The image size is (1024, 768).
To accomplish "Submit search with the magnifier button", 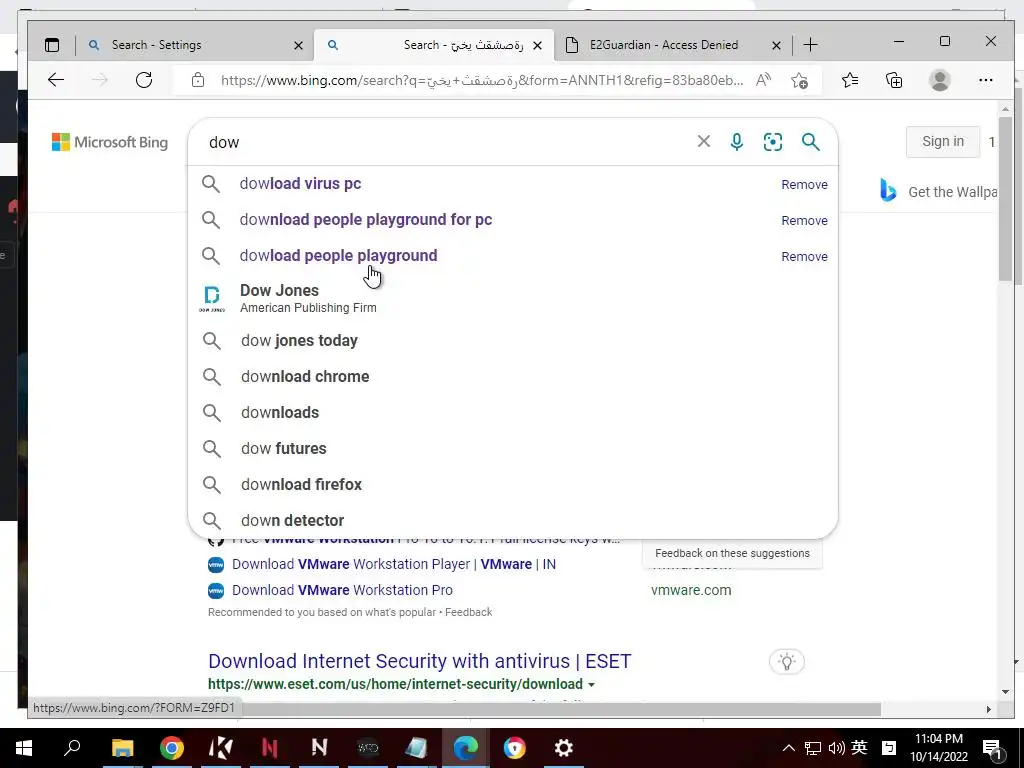I will point(810,142).
